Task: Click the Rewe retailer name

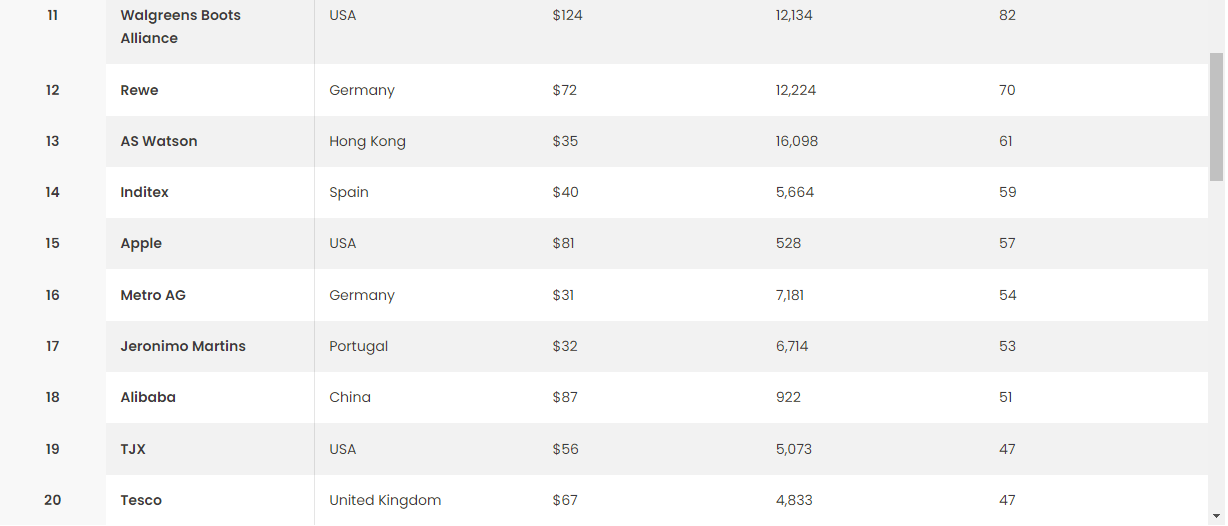Action: tap(139, 90)
